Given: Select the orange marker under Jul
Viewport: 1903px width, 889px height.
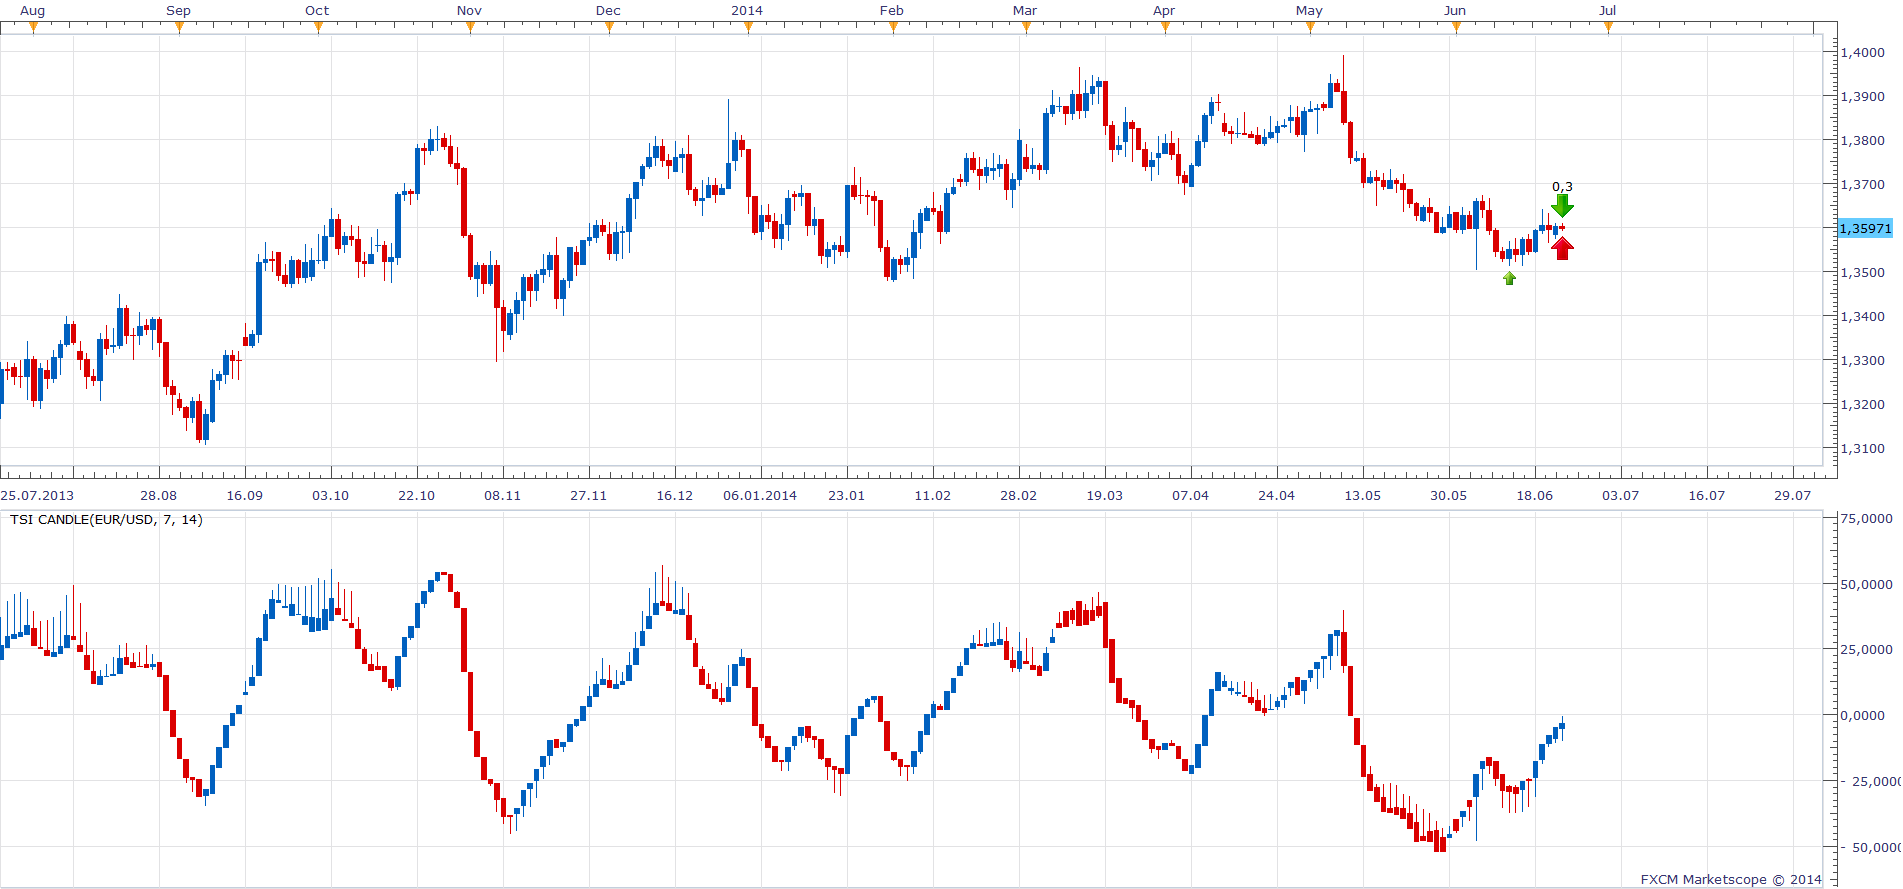Looking at the screenshot, I should coord(1608,27).
